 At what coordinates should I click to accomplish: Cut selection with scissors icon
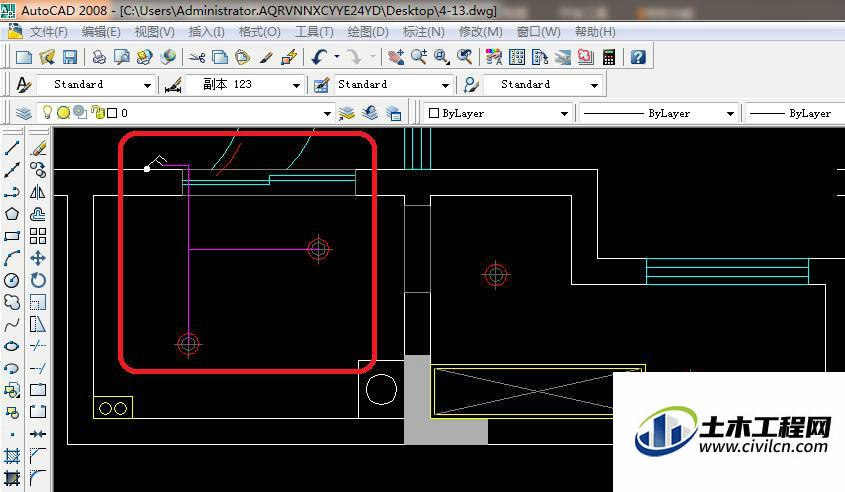point(197,57)
